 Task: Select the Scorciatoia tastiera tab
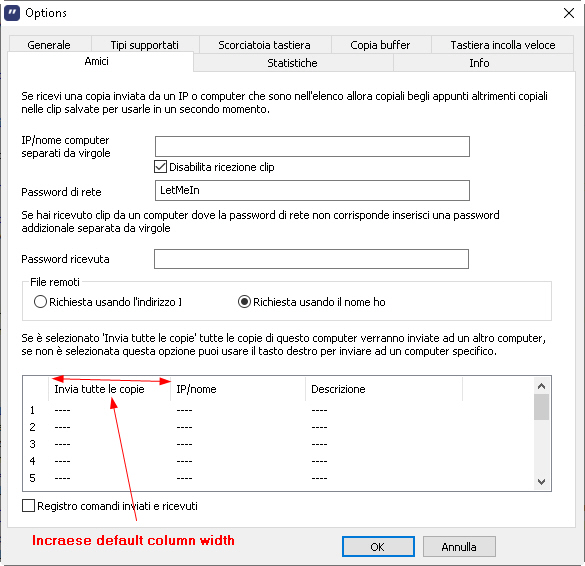click(x=265, y=45)
